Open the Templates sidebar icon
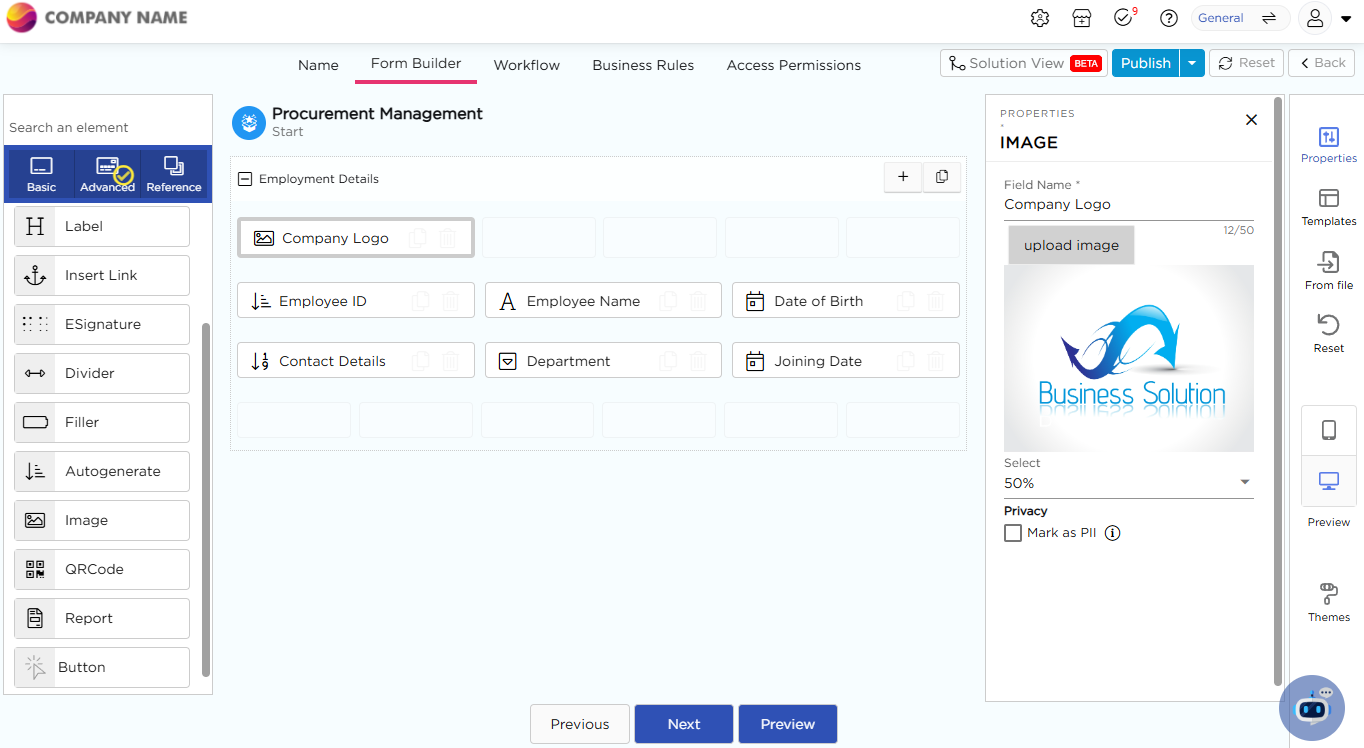Viewport: 1364px width, 748px height. (1328, 199)
